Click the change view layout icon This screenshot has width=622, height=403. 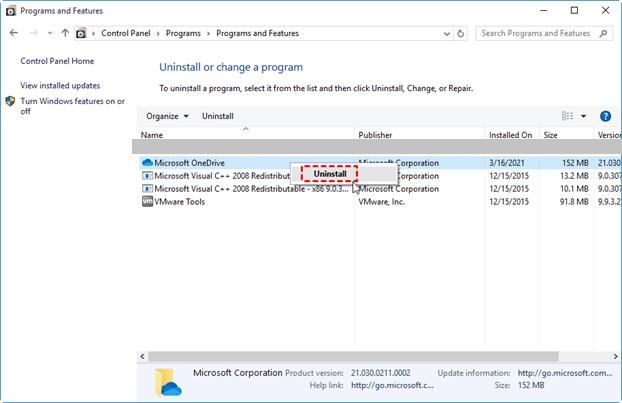click(x=567, y=116)
